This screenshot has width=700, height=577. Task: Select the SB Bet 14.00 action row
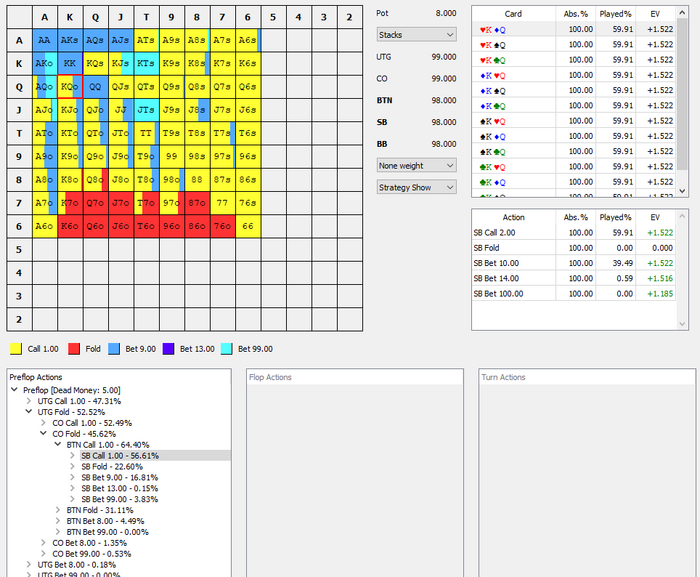click(574, 278)
